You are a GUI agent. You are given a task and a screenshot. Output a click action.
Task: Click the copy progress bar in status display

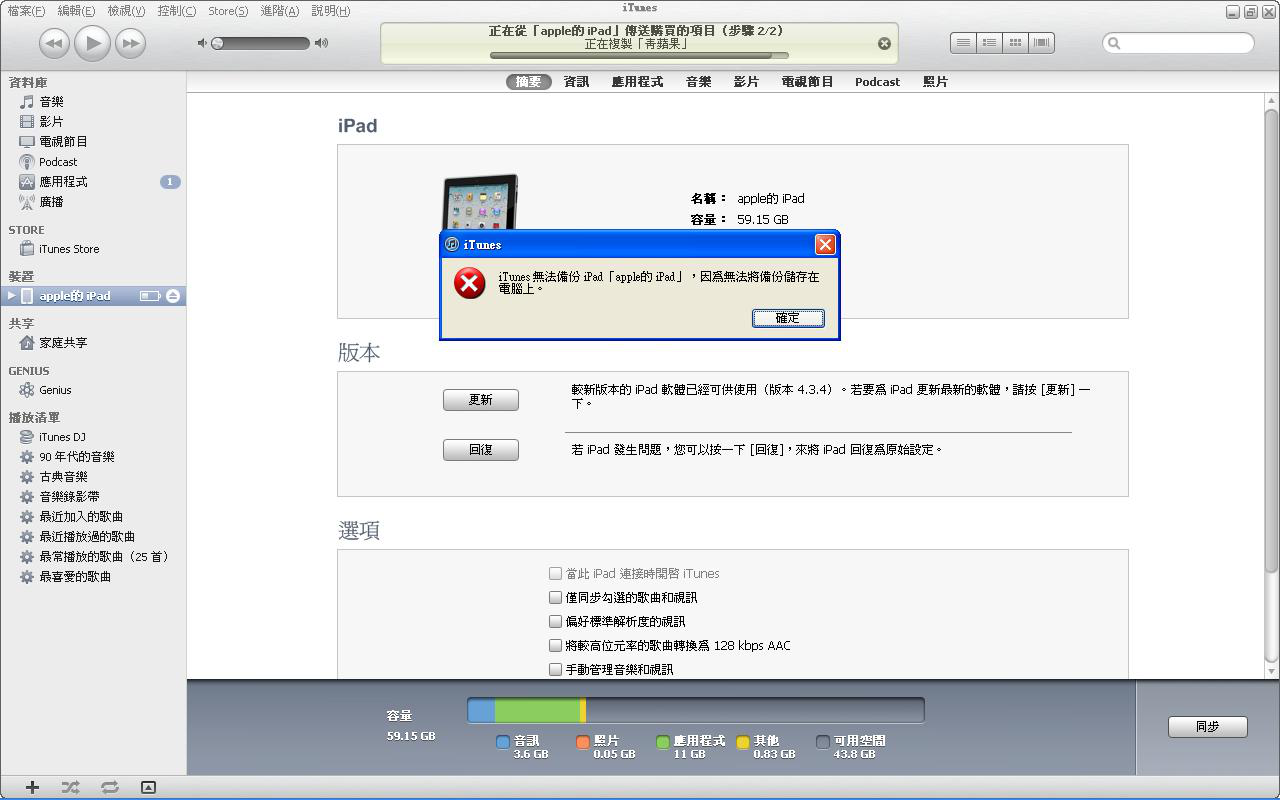(639, 56)
